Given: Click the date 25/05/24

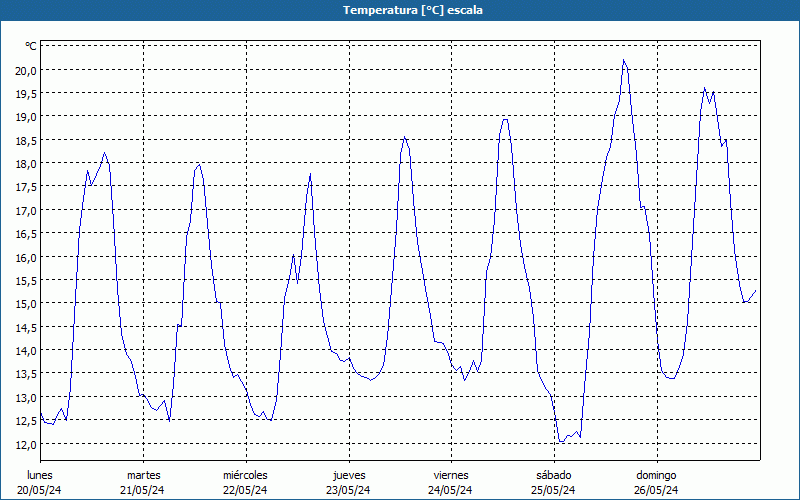Looking at the screenshot, I should click(x=553, y=491).
